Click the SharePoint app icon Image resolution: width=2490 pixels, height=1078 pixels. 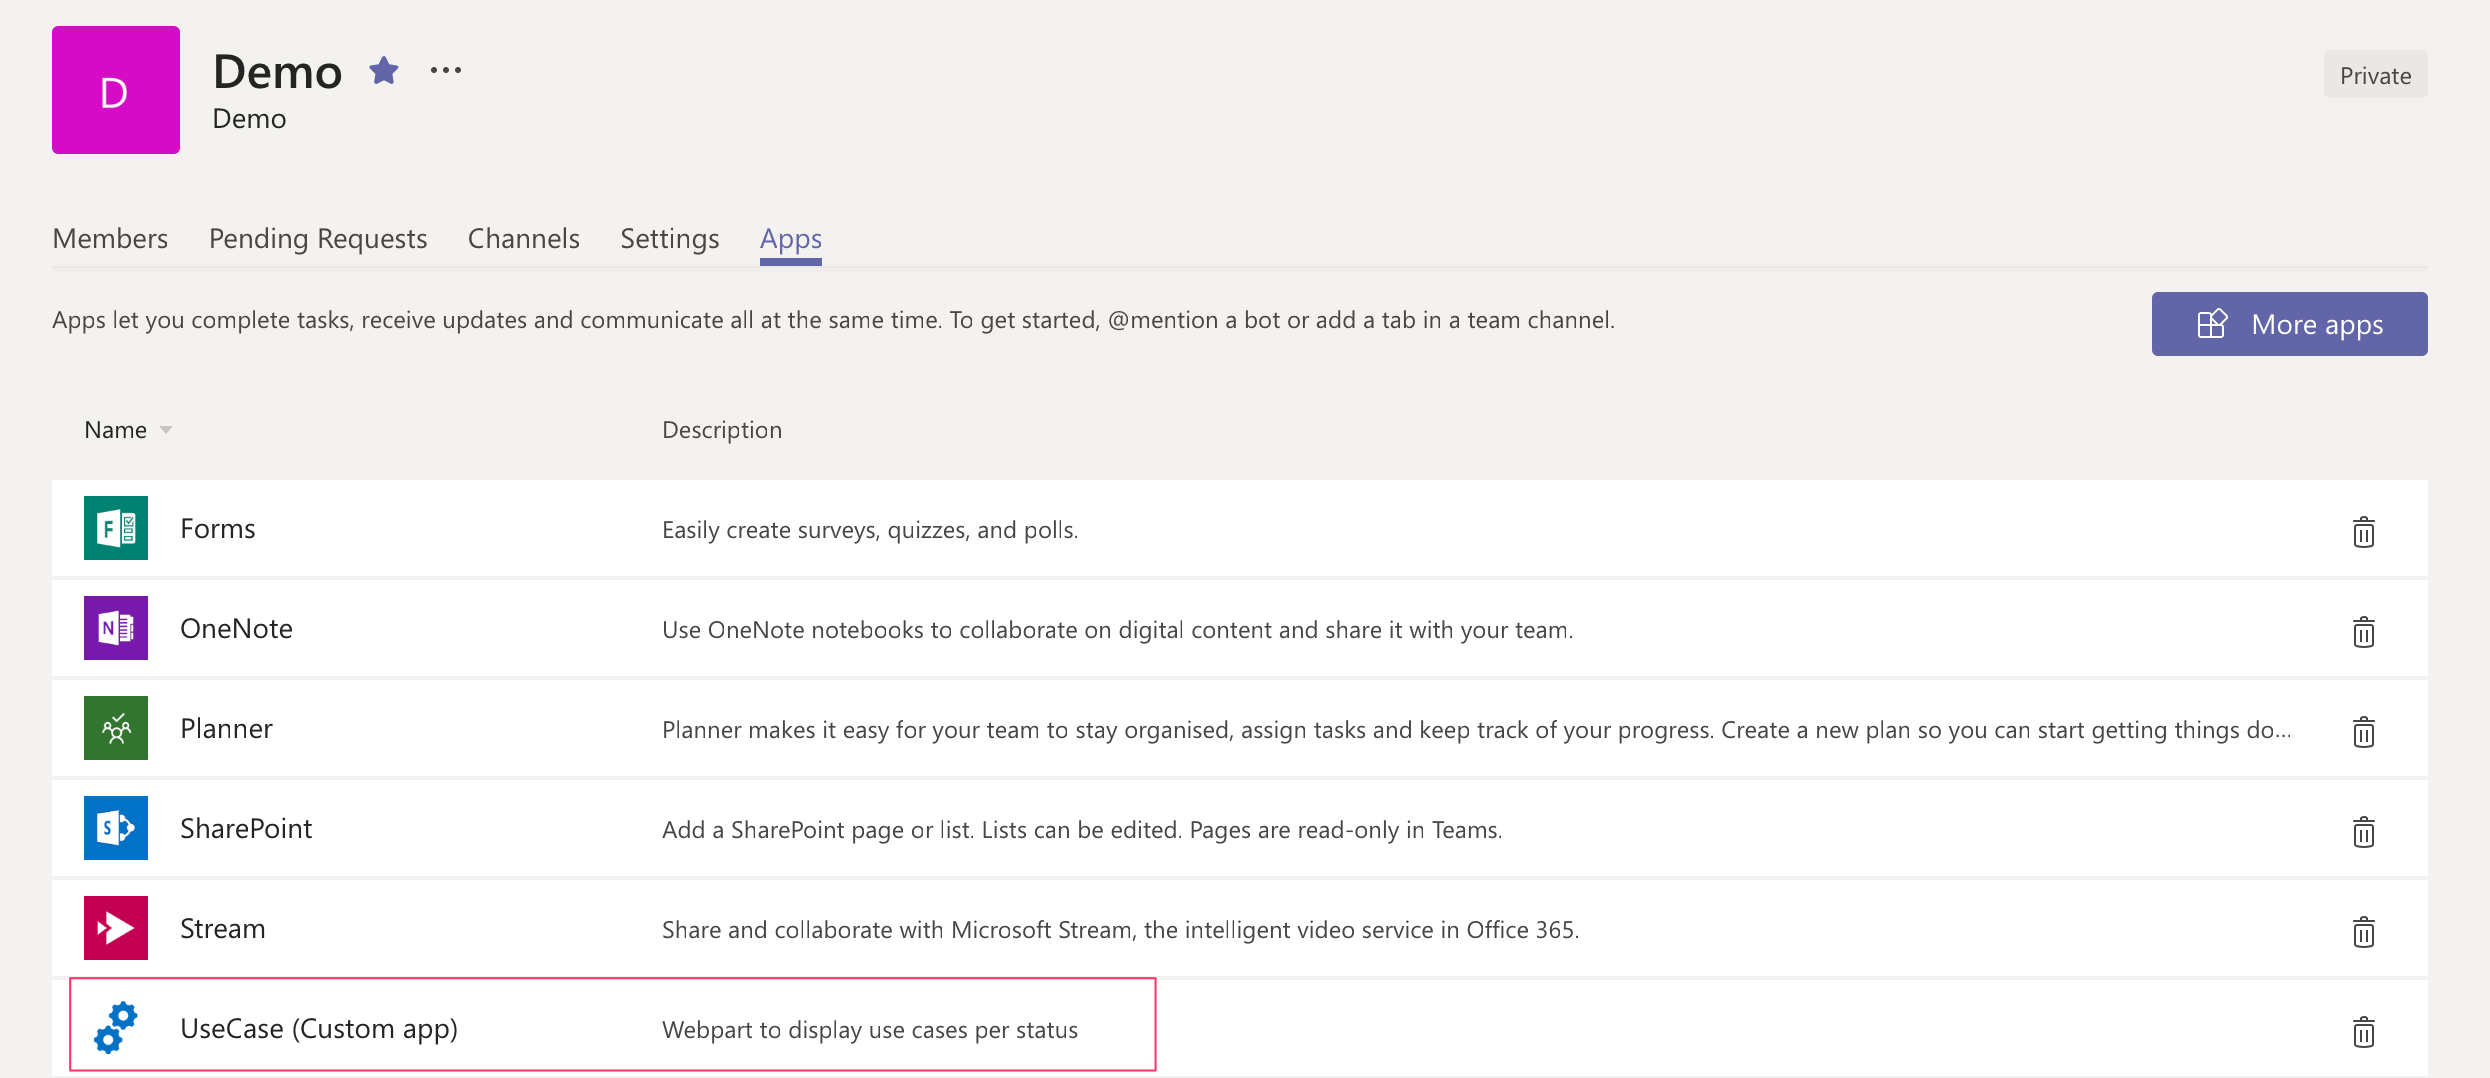(116, 828)
